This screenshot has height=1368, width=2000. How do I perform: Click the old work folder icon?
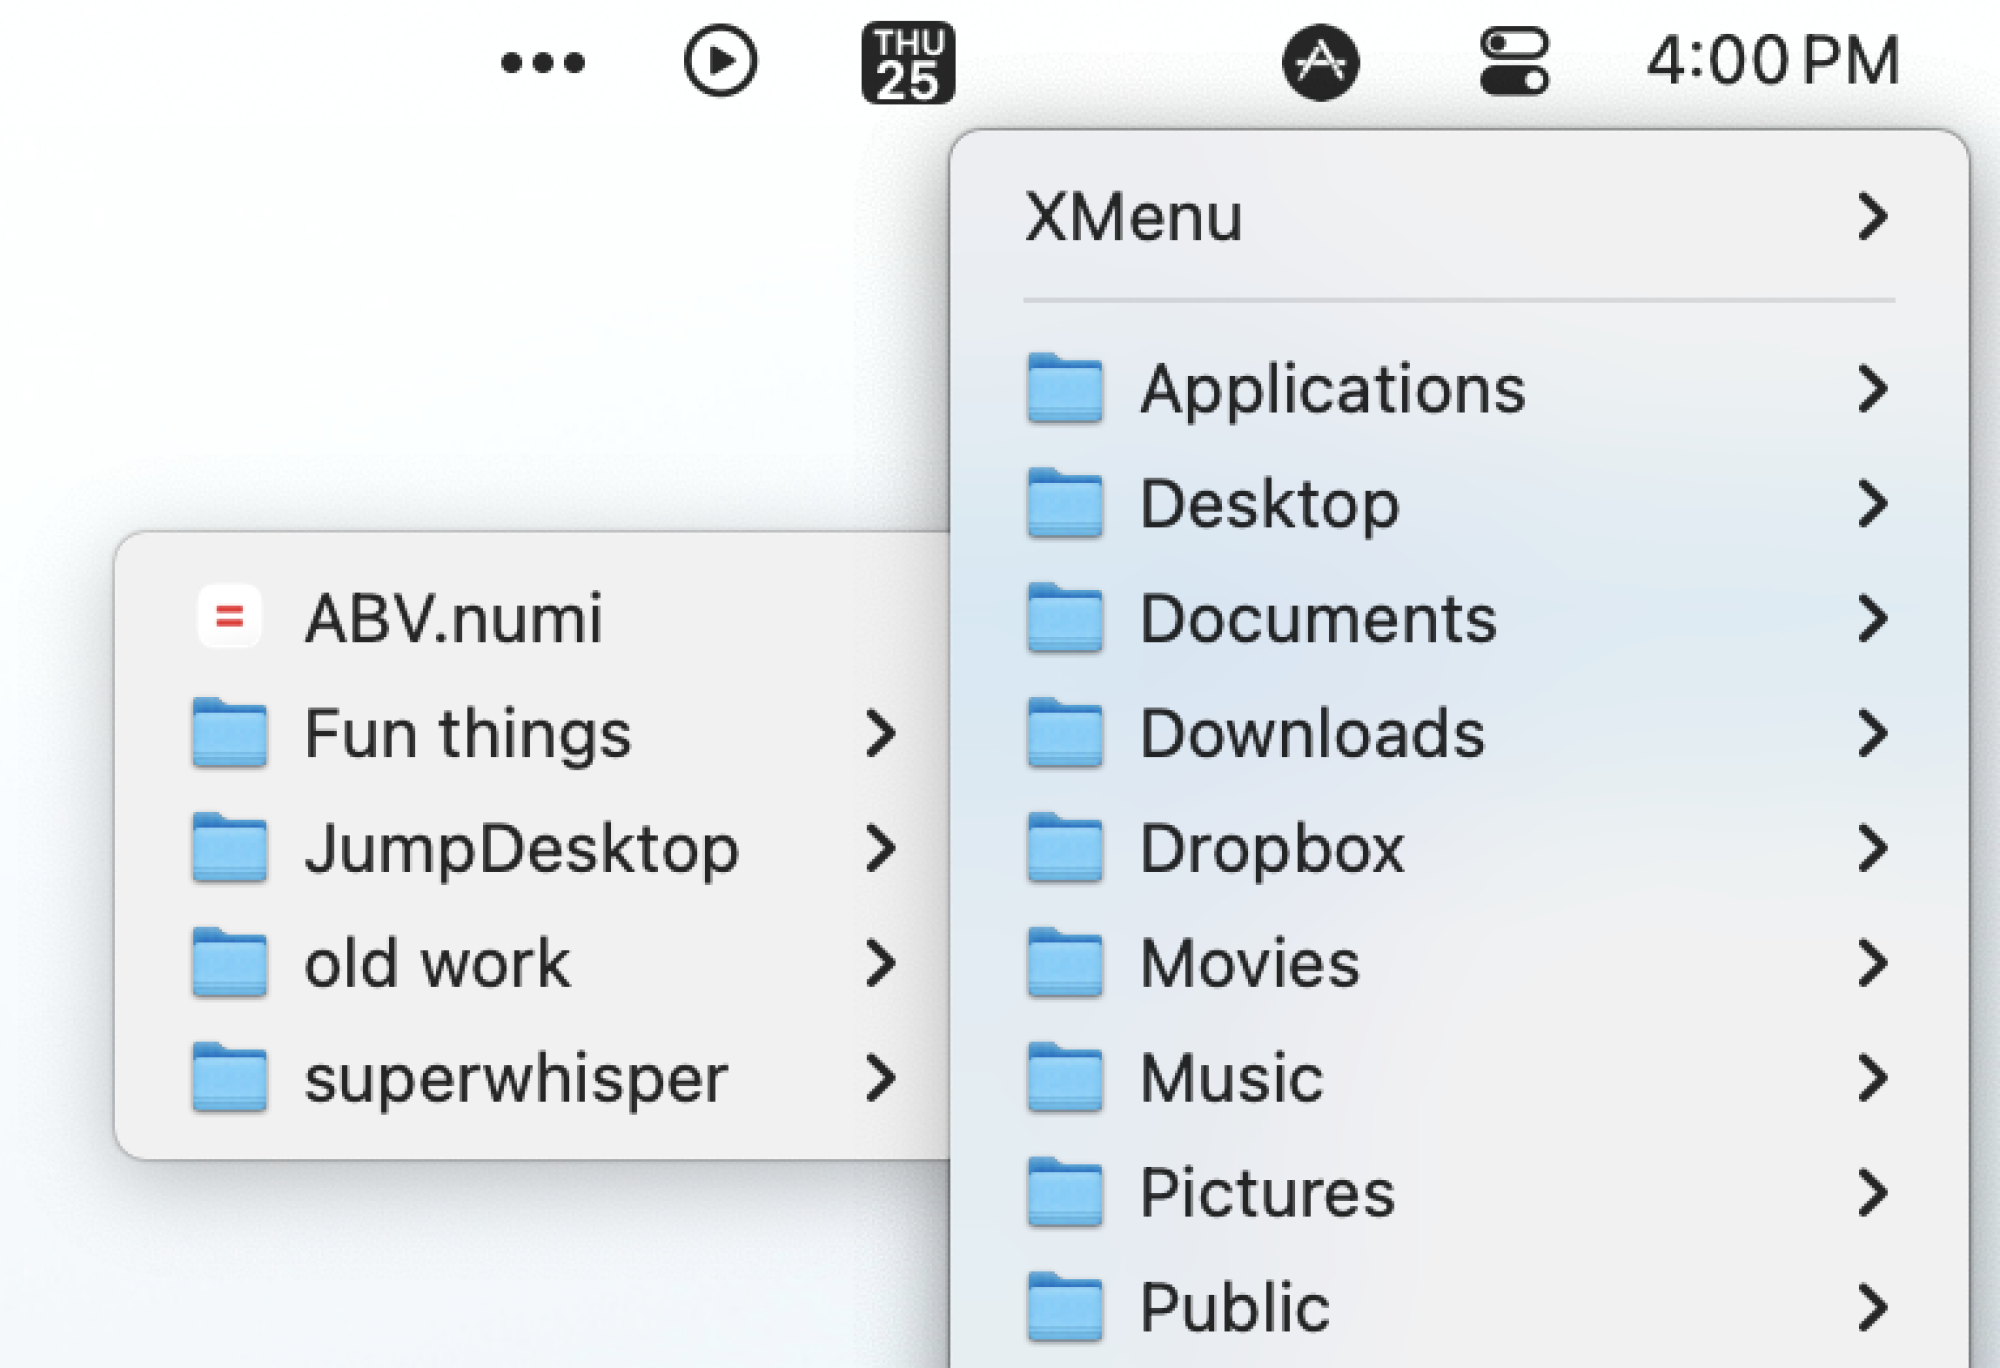tap(230, 963)
